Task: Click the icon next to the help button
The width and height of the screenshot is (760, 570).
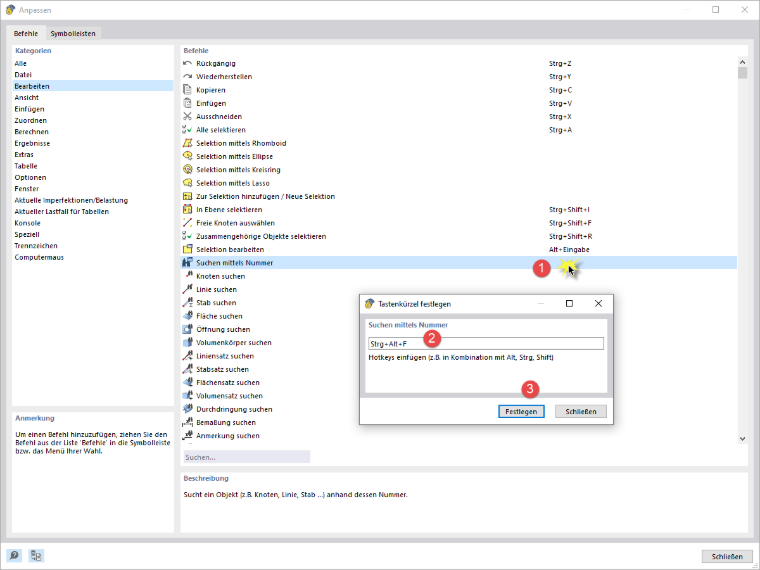Action: tap(36, 555)
